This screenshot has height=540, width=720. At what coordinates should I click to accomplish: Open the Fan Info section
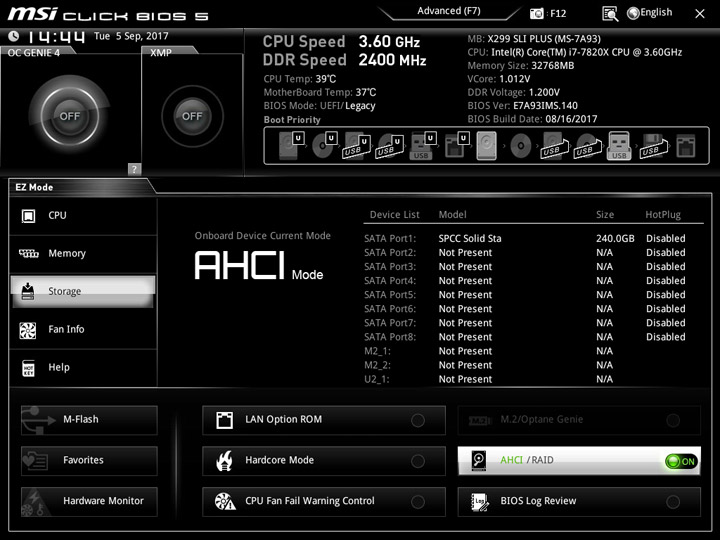83,329
